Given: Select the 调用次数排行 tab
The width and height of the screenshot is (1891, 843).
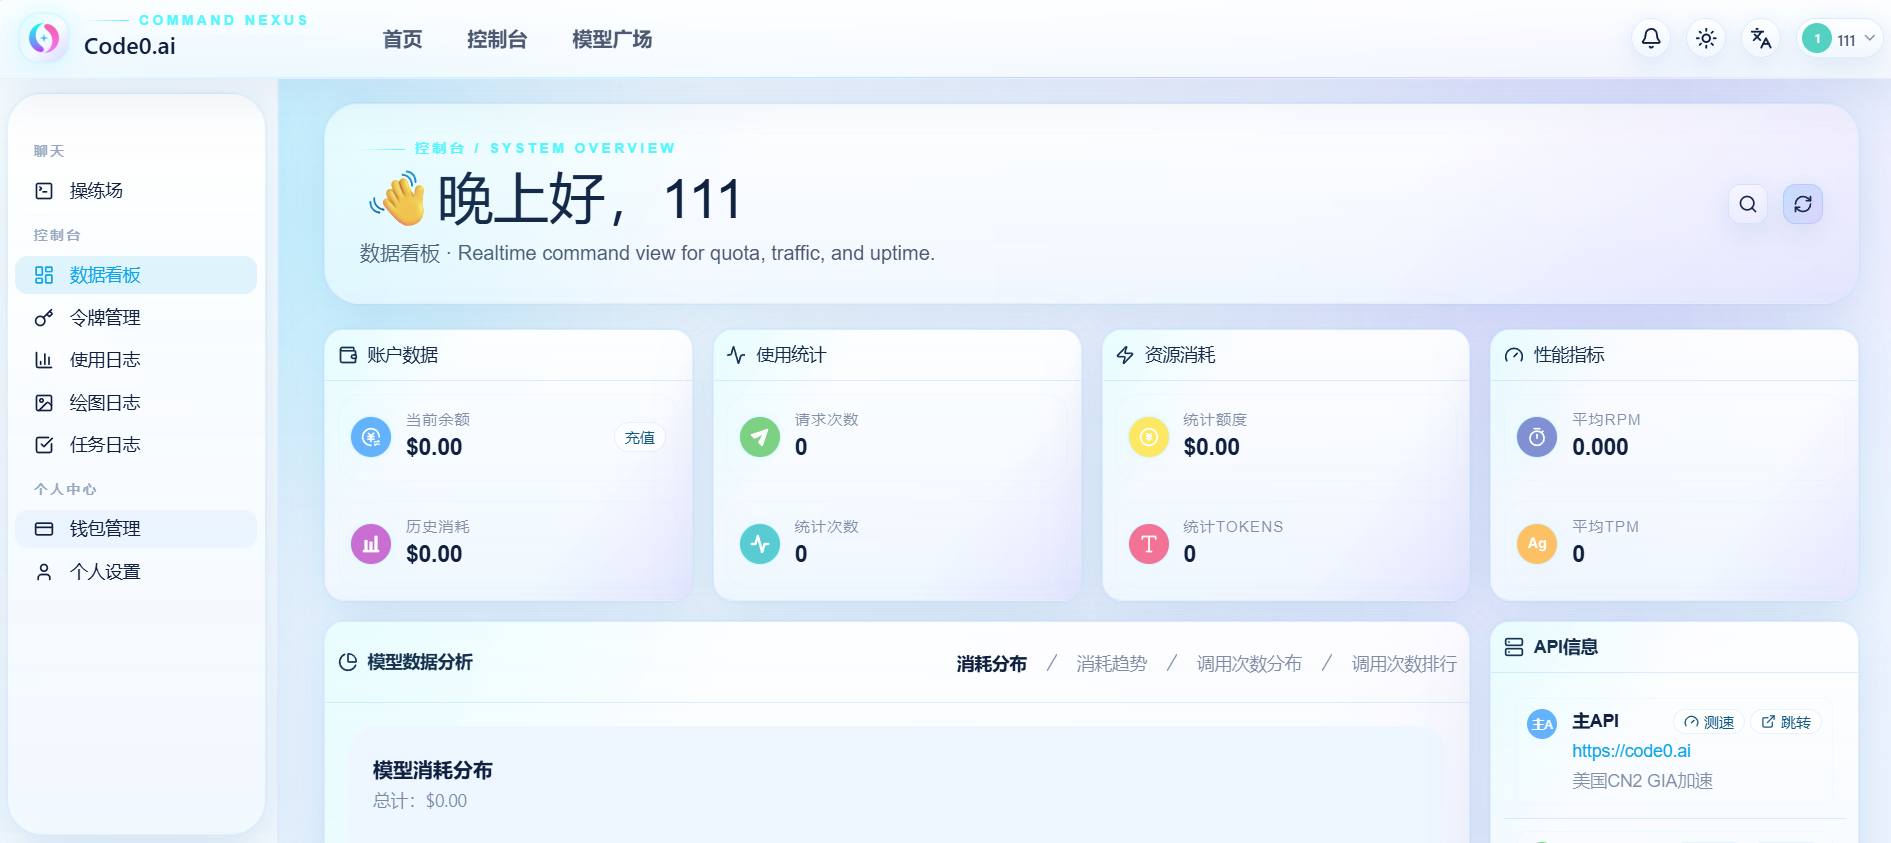Looking at the screenshot, I should tap(1403, 664).
